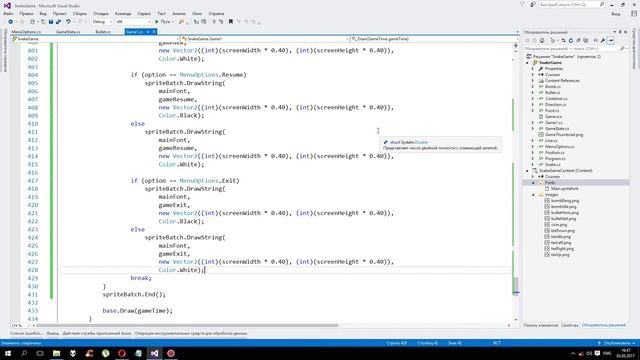Select Bullet.cs in Solution Explorer
The height and width of the screenshot is (360, 640).
click(553, 93)
